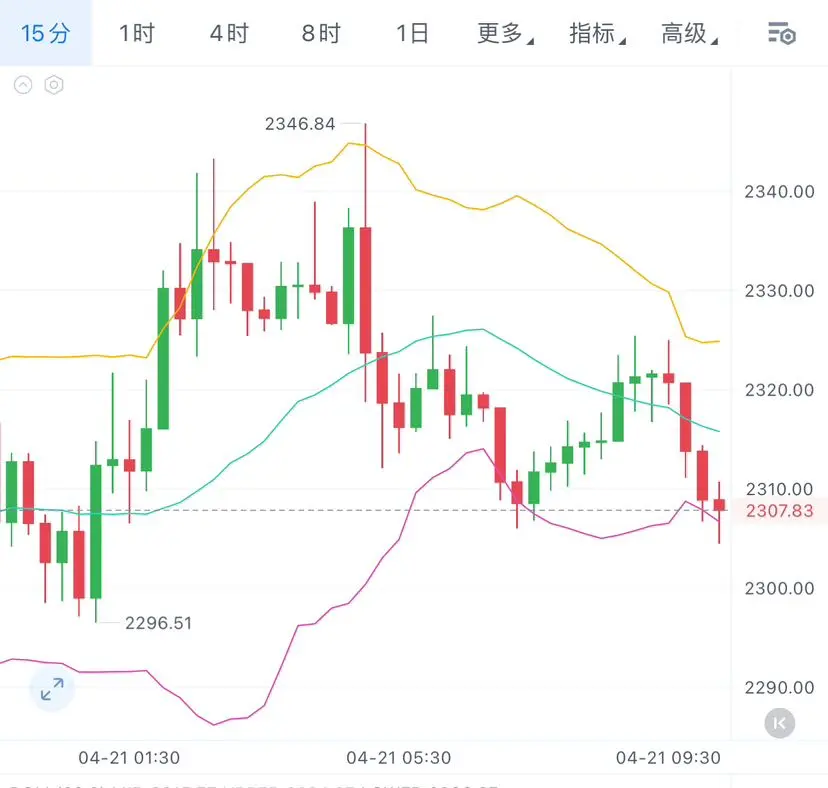Screen dimensions: 828x788
Task: Switch to the 1时 timeframe
Action: click(137, 33)
